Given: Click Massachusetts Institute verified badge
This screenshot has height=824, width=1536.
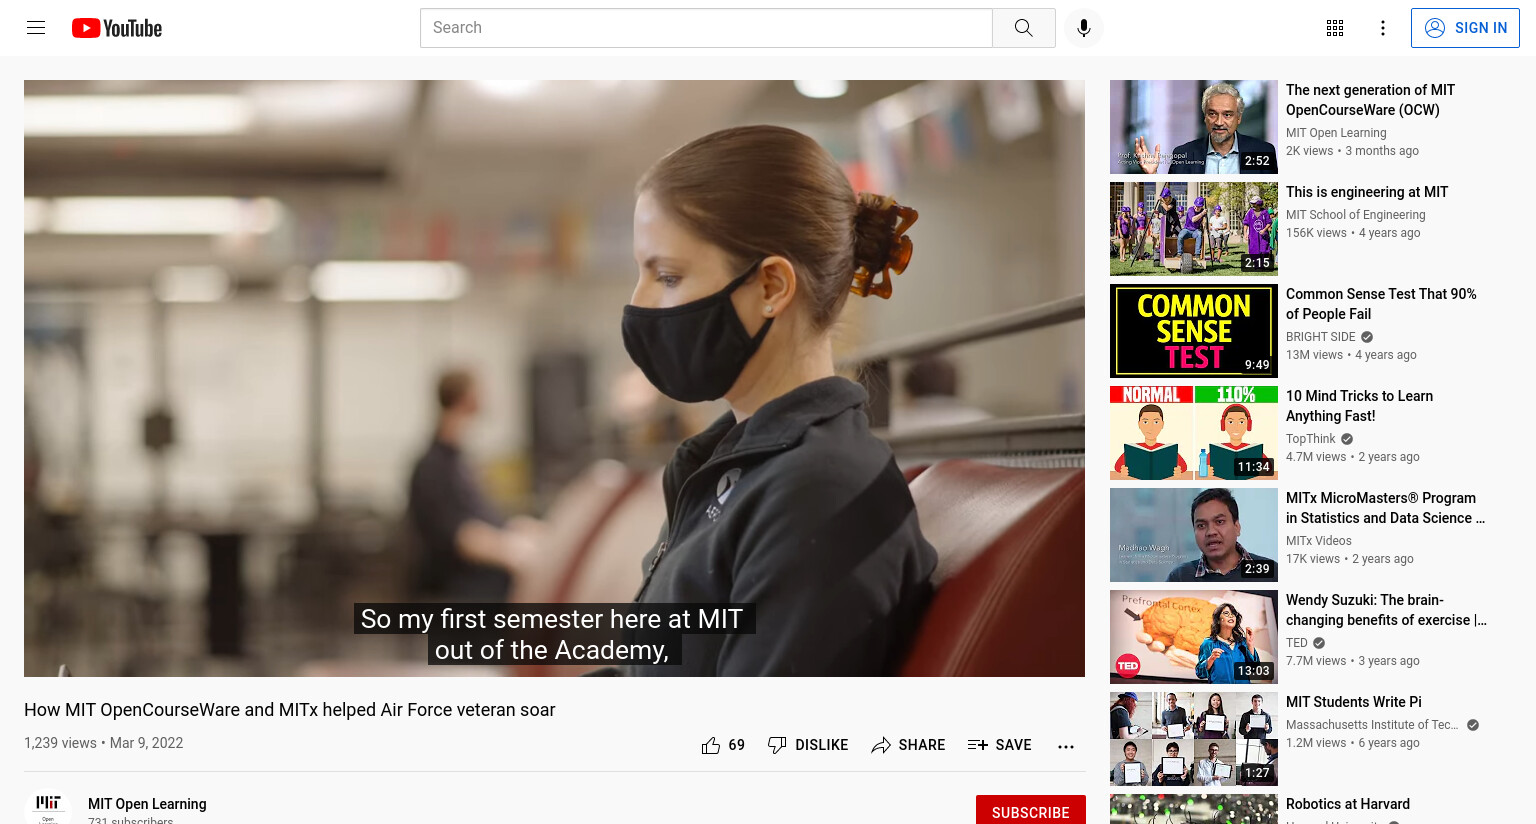Looking at the screenshot, I should (x=1473, y=725).
